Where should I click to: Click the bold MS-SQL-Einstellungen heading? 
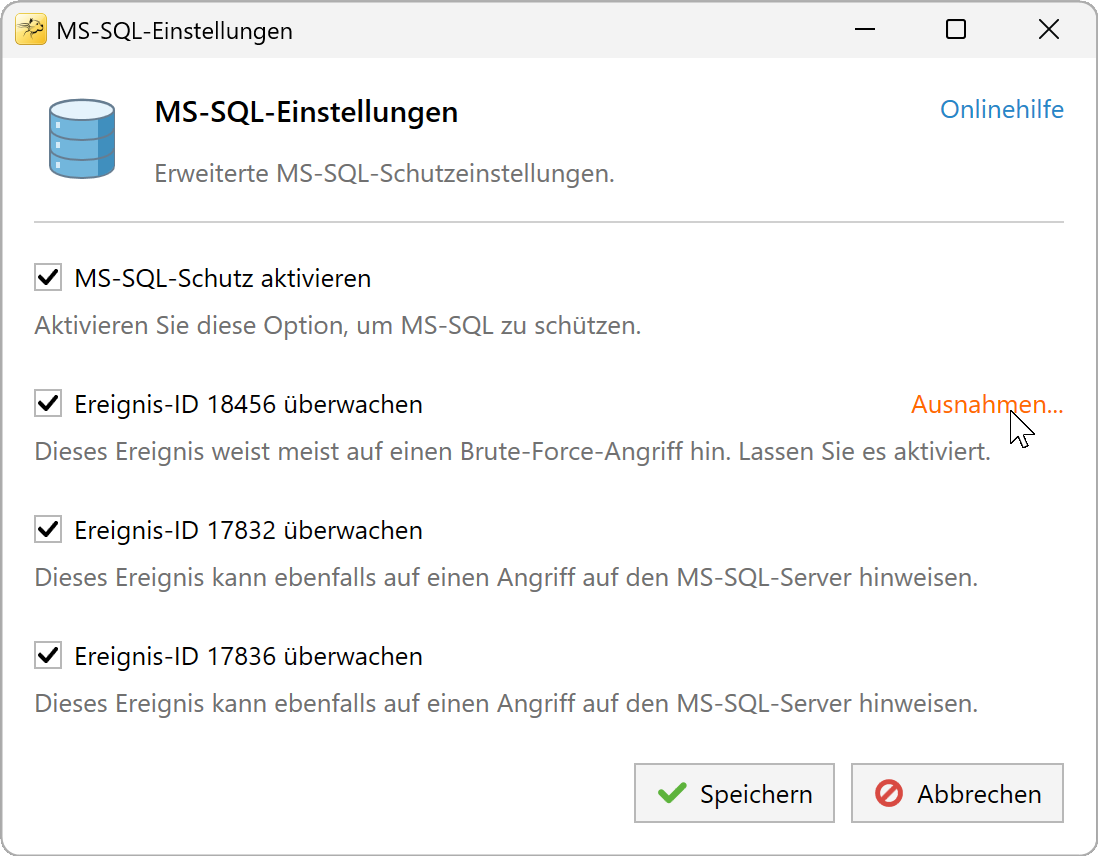tap(306, 112)
